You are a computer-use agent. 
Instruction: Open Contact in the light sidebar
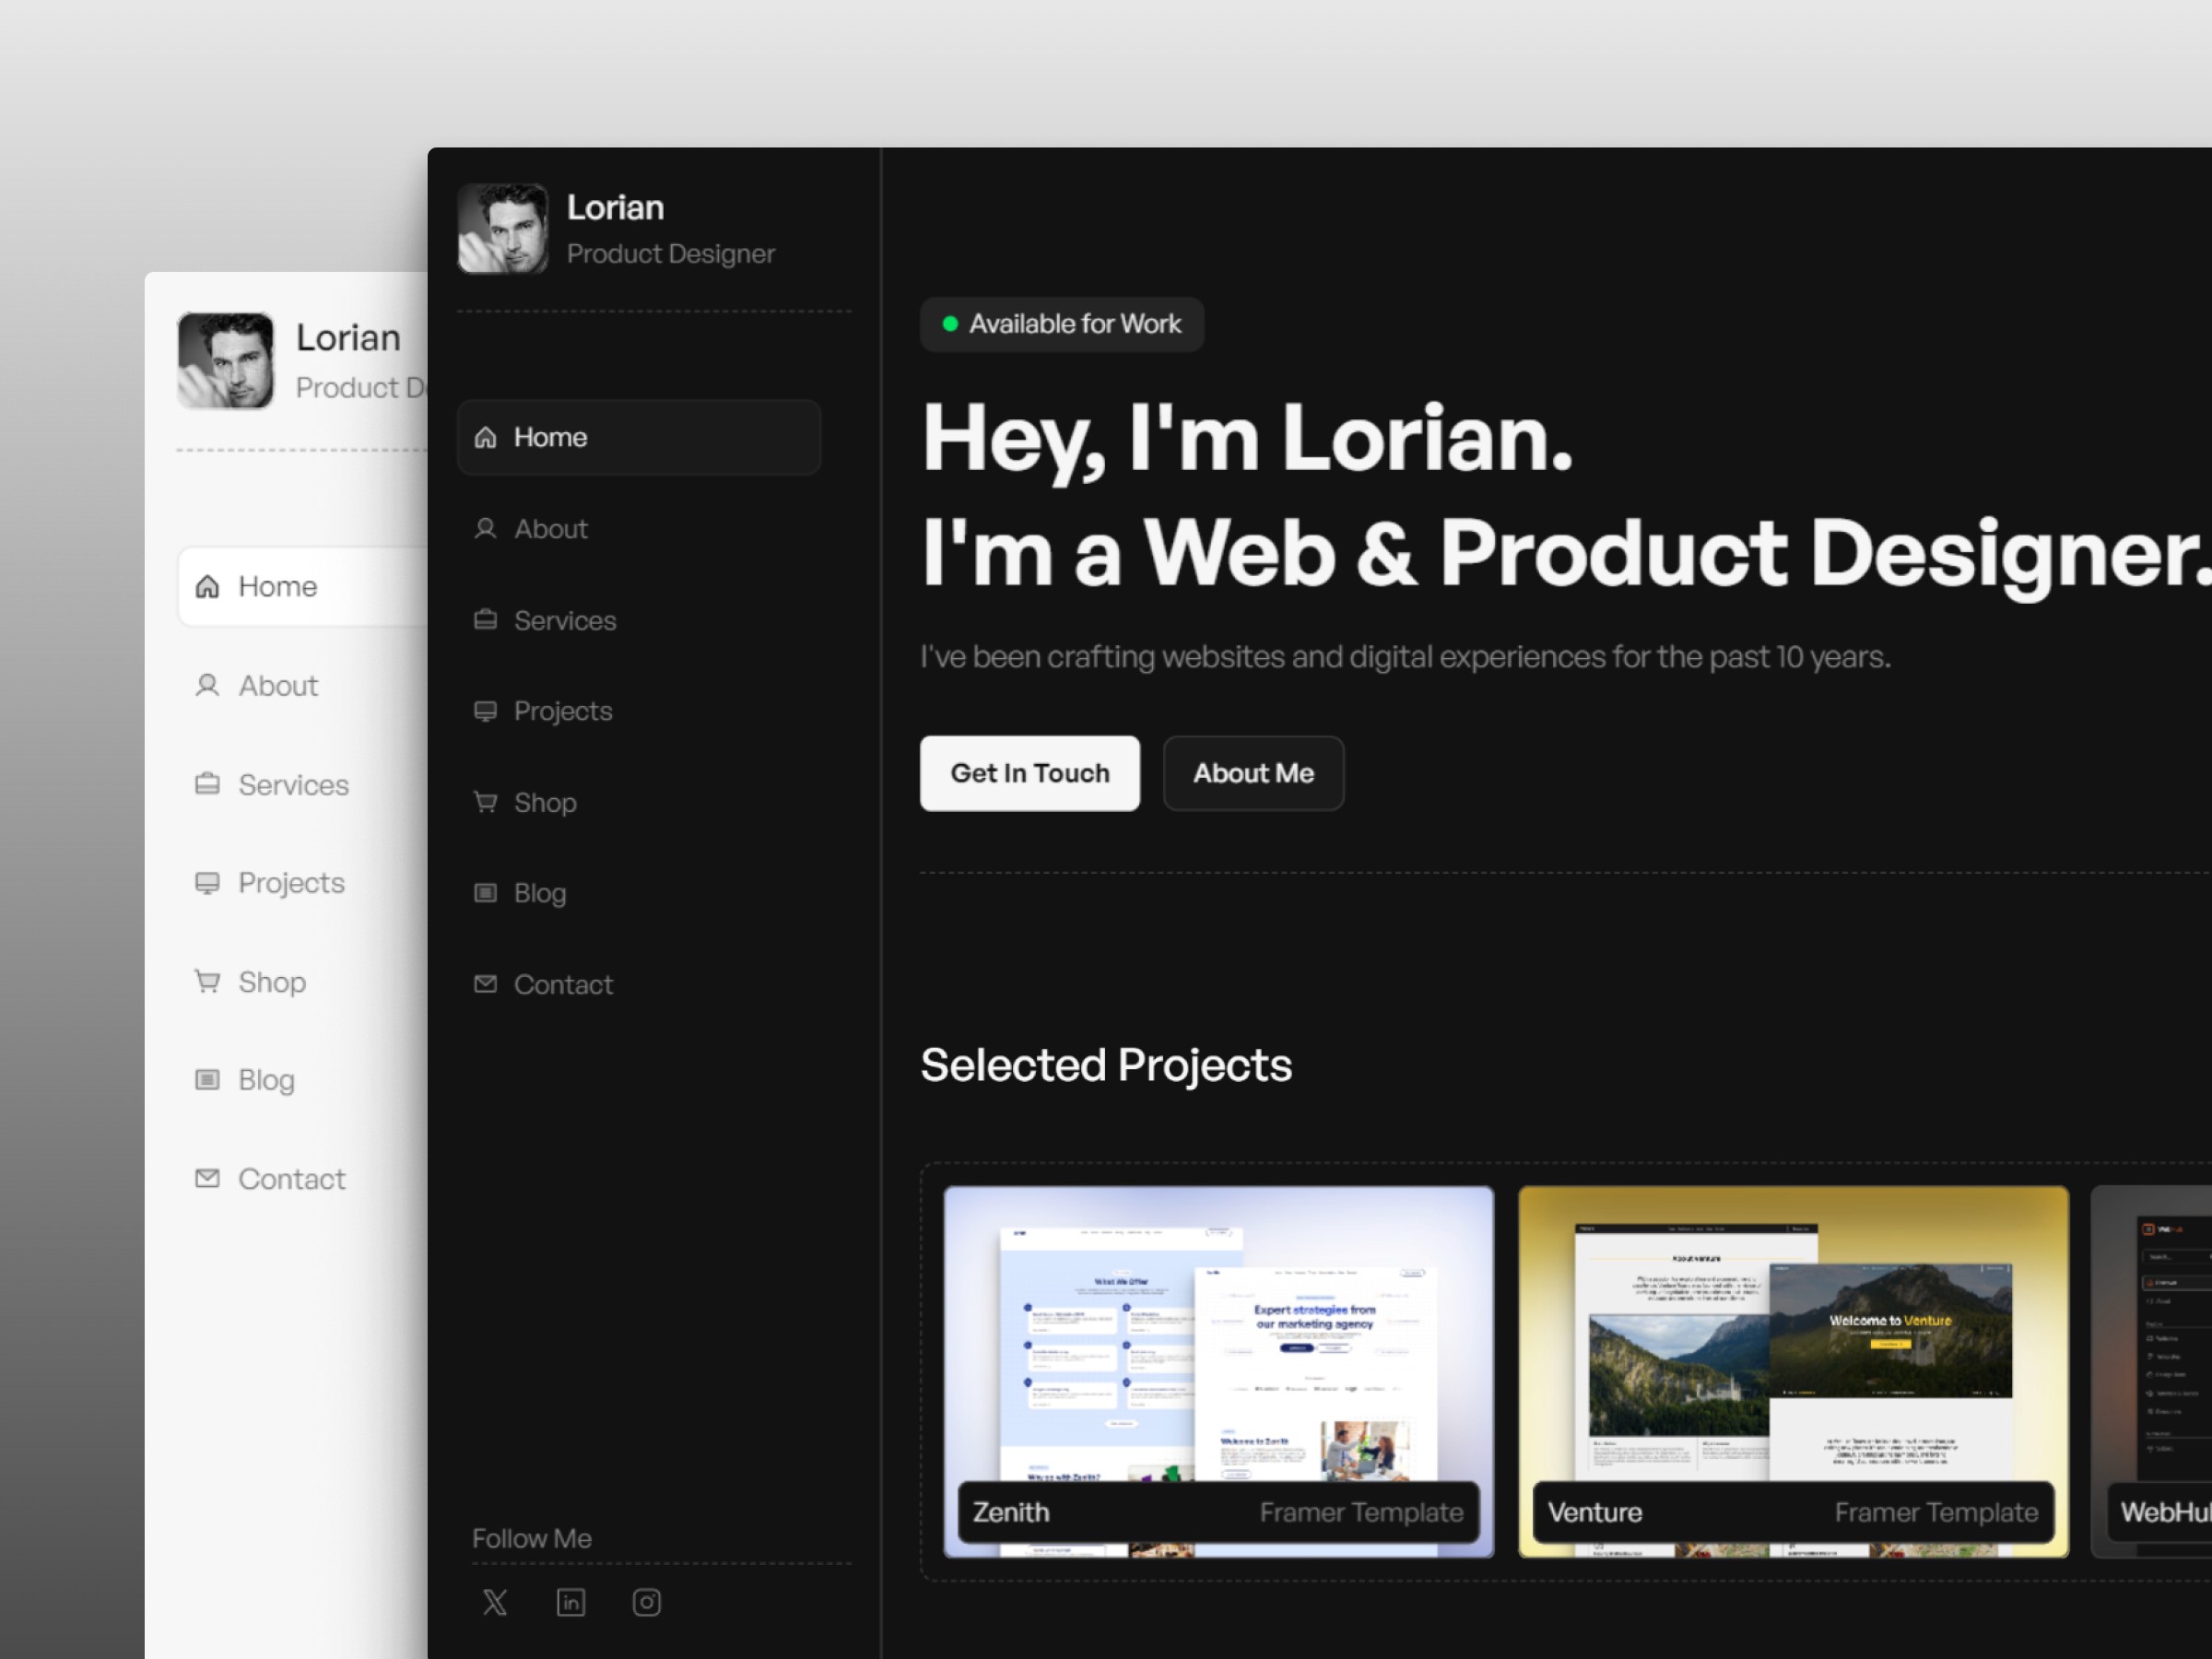(x=291, y=1179)
